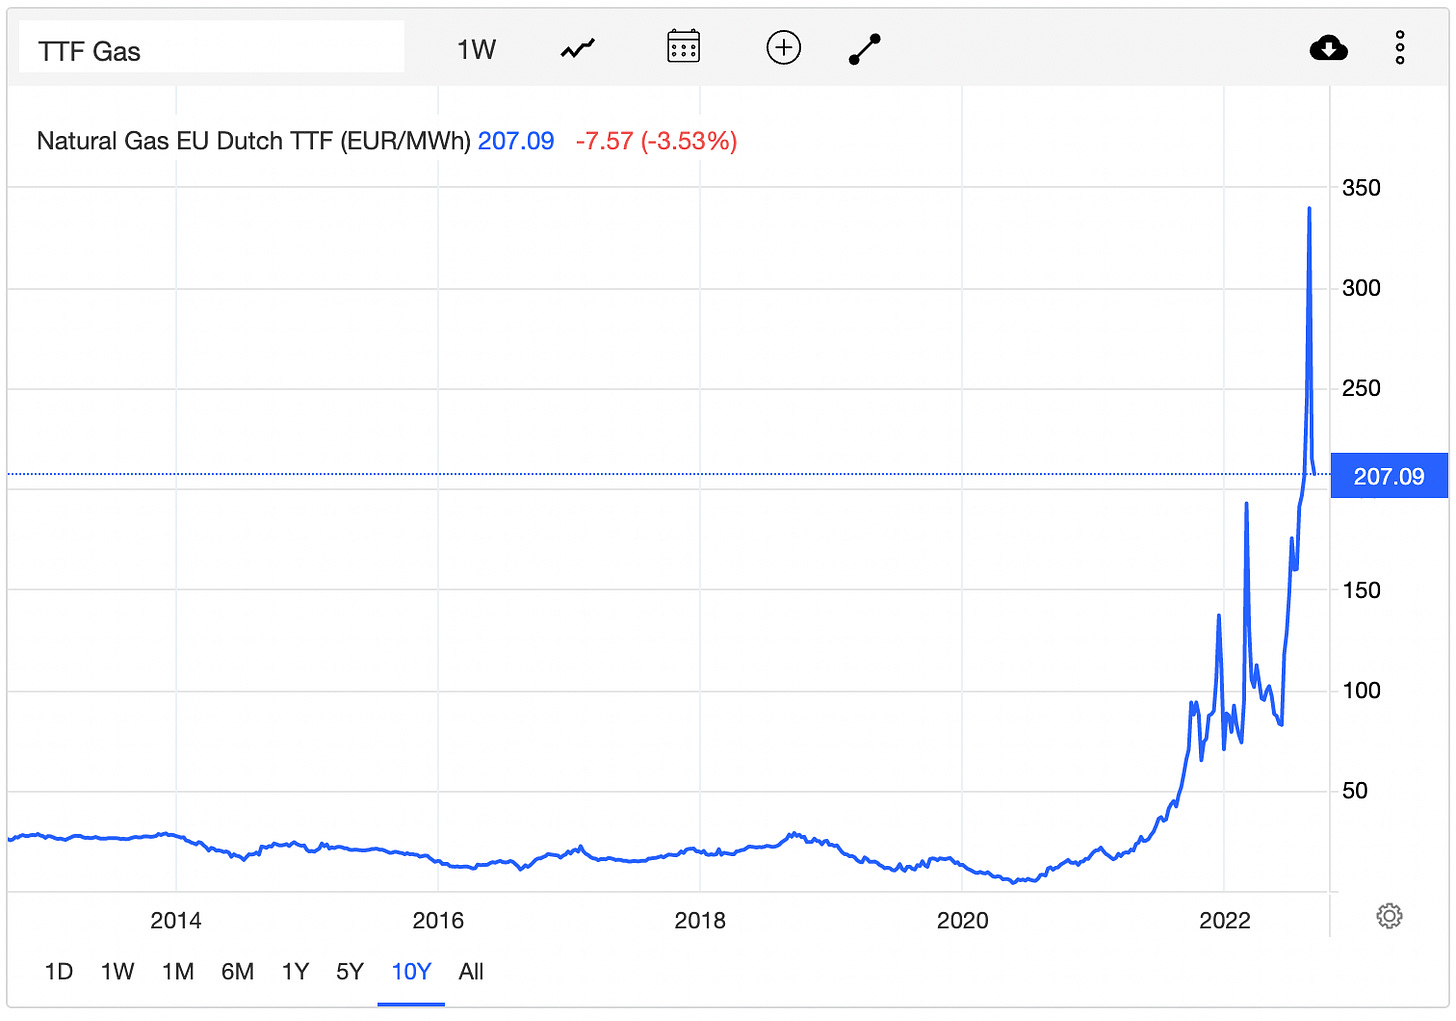Select the 10Y time range
1456x1021 pixels.
point(411,972)
